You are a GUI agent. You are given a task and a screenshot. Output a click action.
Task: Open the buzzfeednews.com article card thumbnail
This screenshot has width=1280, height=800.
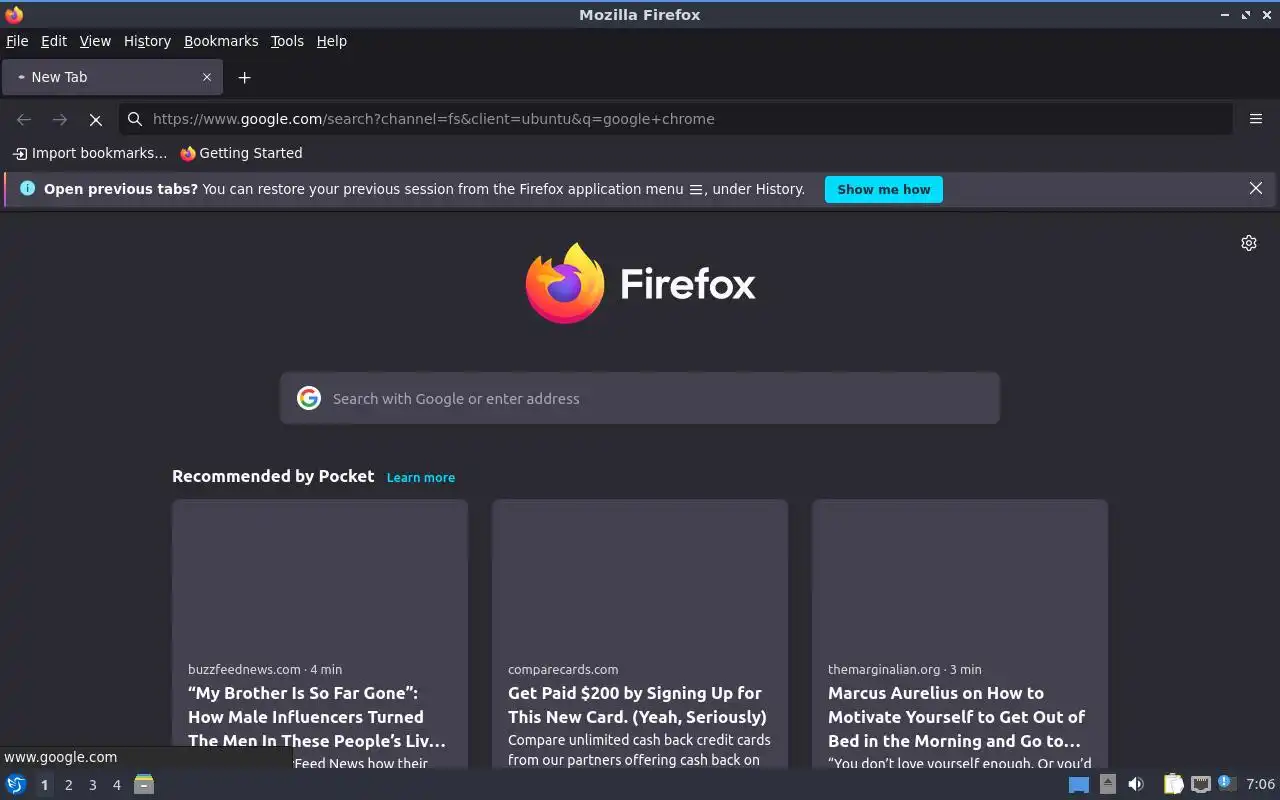tap(320, 574)
